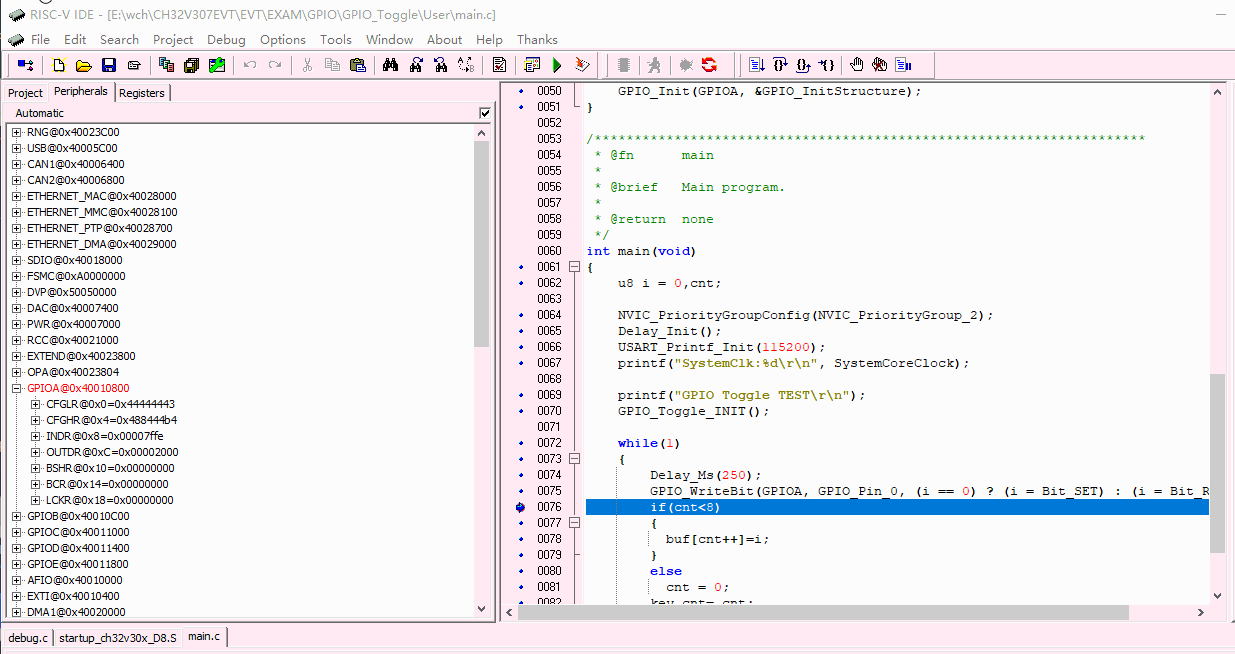Click the peripheral tree scroll-down arrow
The width and height of the screenshot is (1235, 654).
[482, 608]
